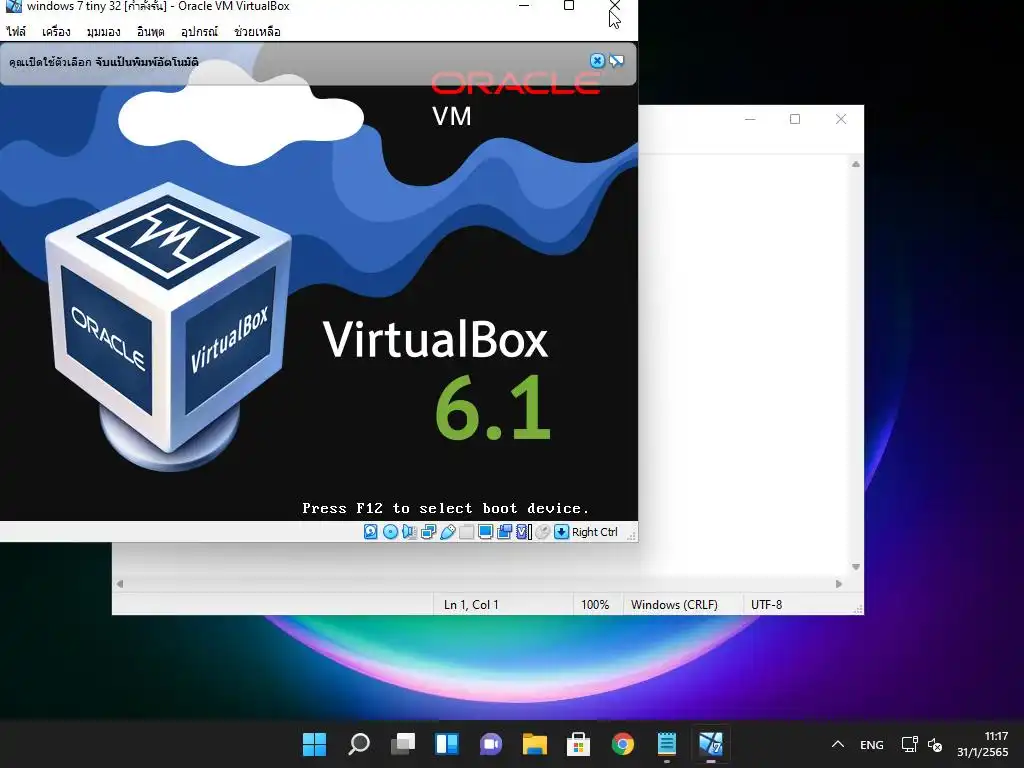The width and height of the screenshot is (1024, 768).
Task: Open taskbar Search
Action: (x=359, y=744)
